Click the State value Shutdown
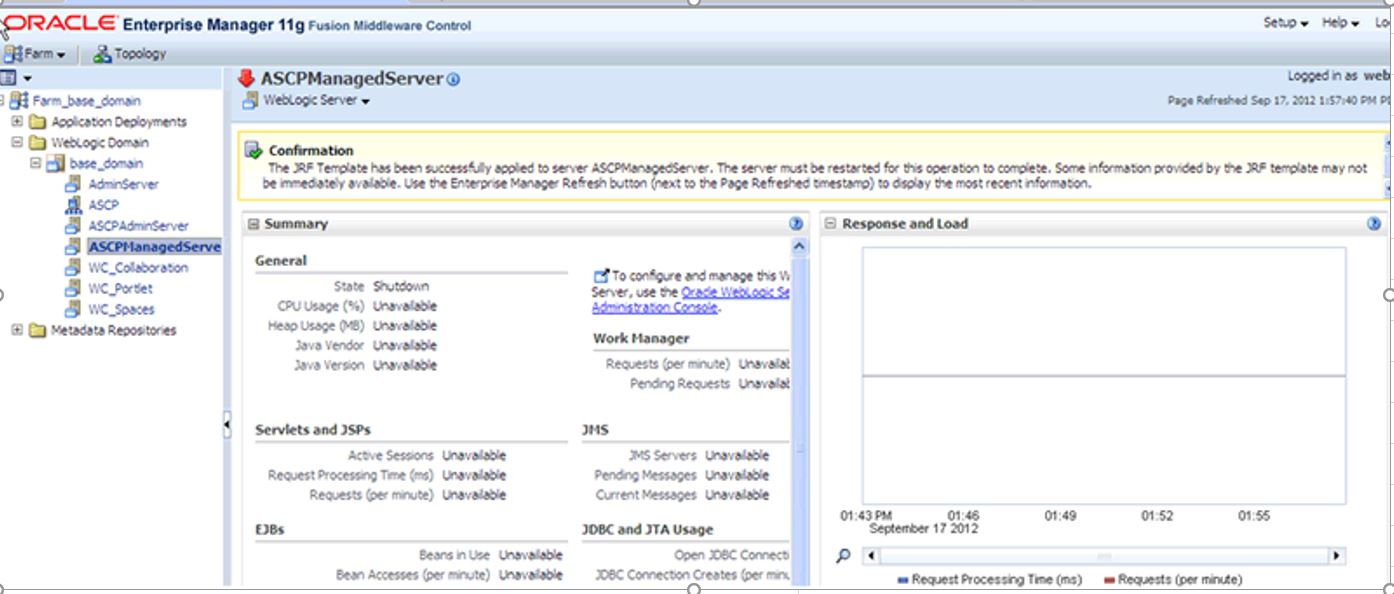This screenshot has height=594, width=1394. coord(401,286)
